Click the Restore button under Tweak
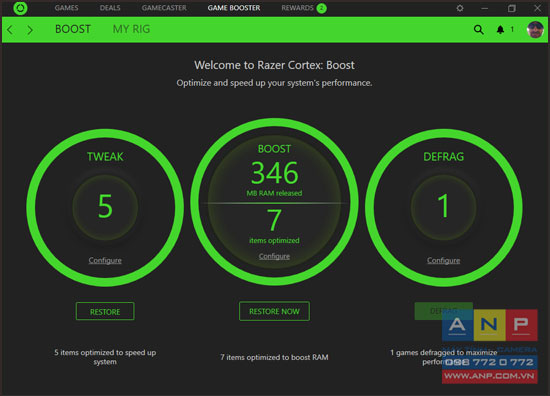Screen dimensions: 550x396 pos(105,311)
